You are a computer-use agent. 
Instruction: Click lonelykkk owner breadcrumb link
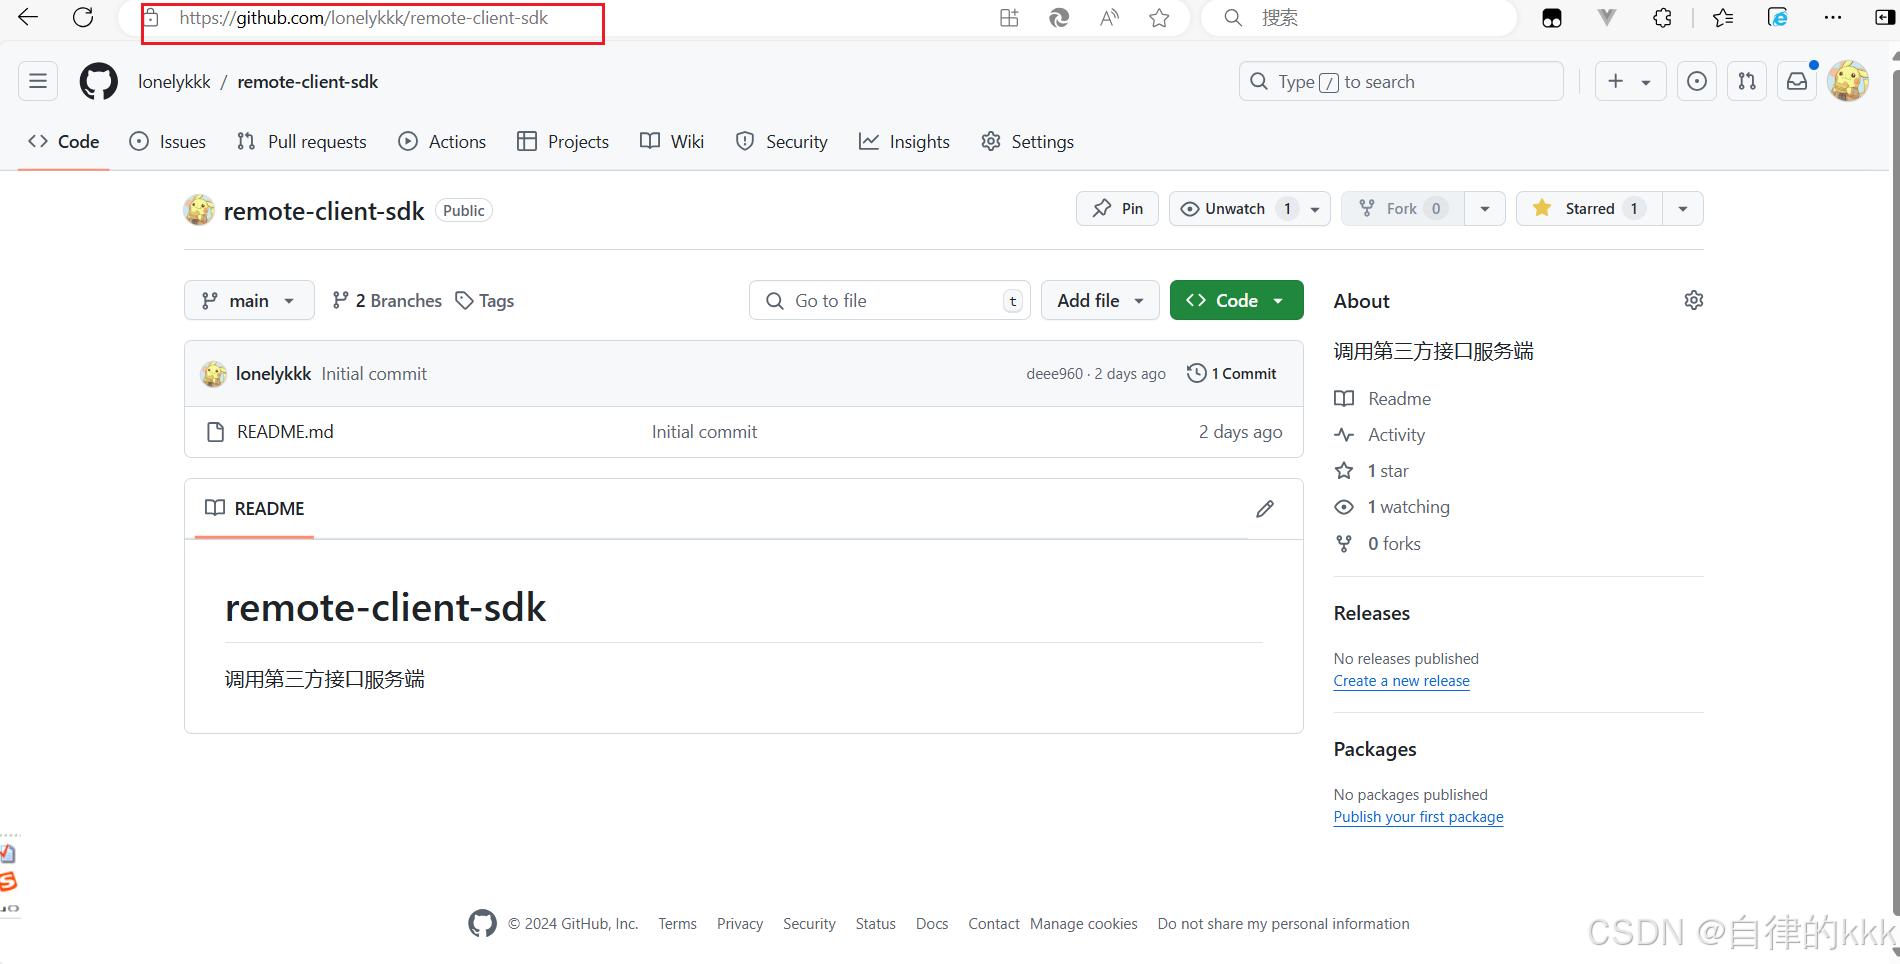click(174, 82)
